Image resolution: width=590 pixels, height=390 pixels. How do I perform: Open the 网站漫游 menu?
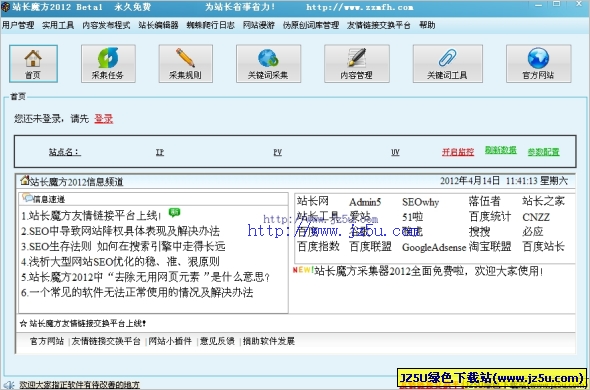pos(259,25)
